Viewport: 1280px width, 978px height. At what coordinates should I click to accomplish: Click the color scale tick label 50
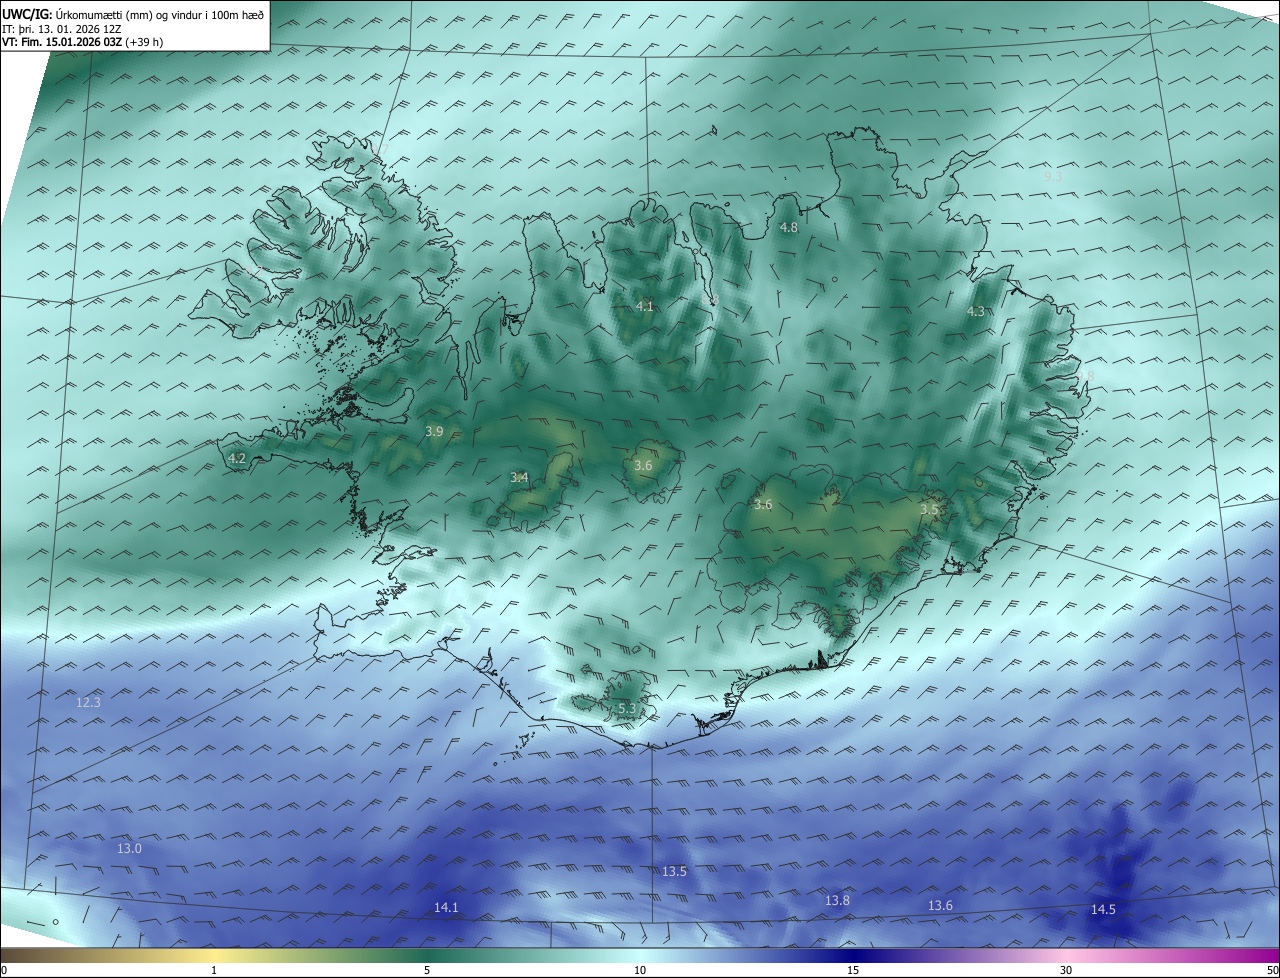point(1272,970)
